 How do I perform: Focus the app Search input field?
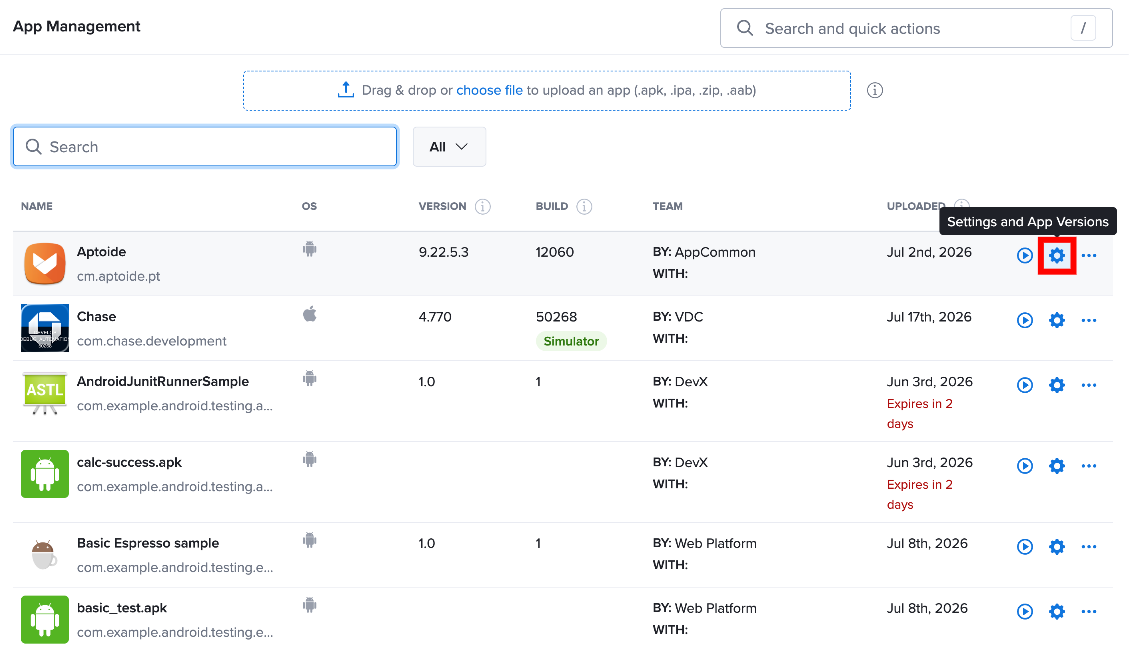pyautogui.click(x=205, y=147)
